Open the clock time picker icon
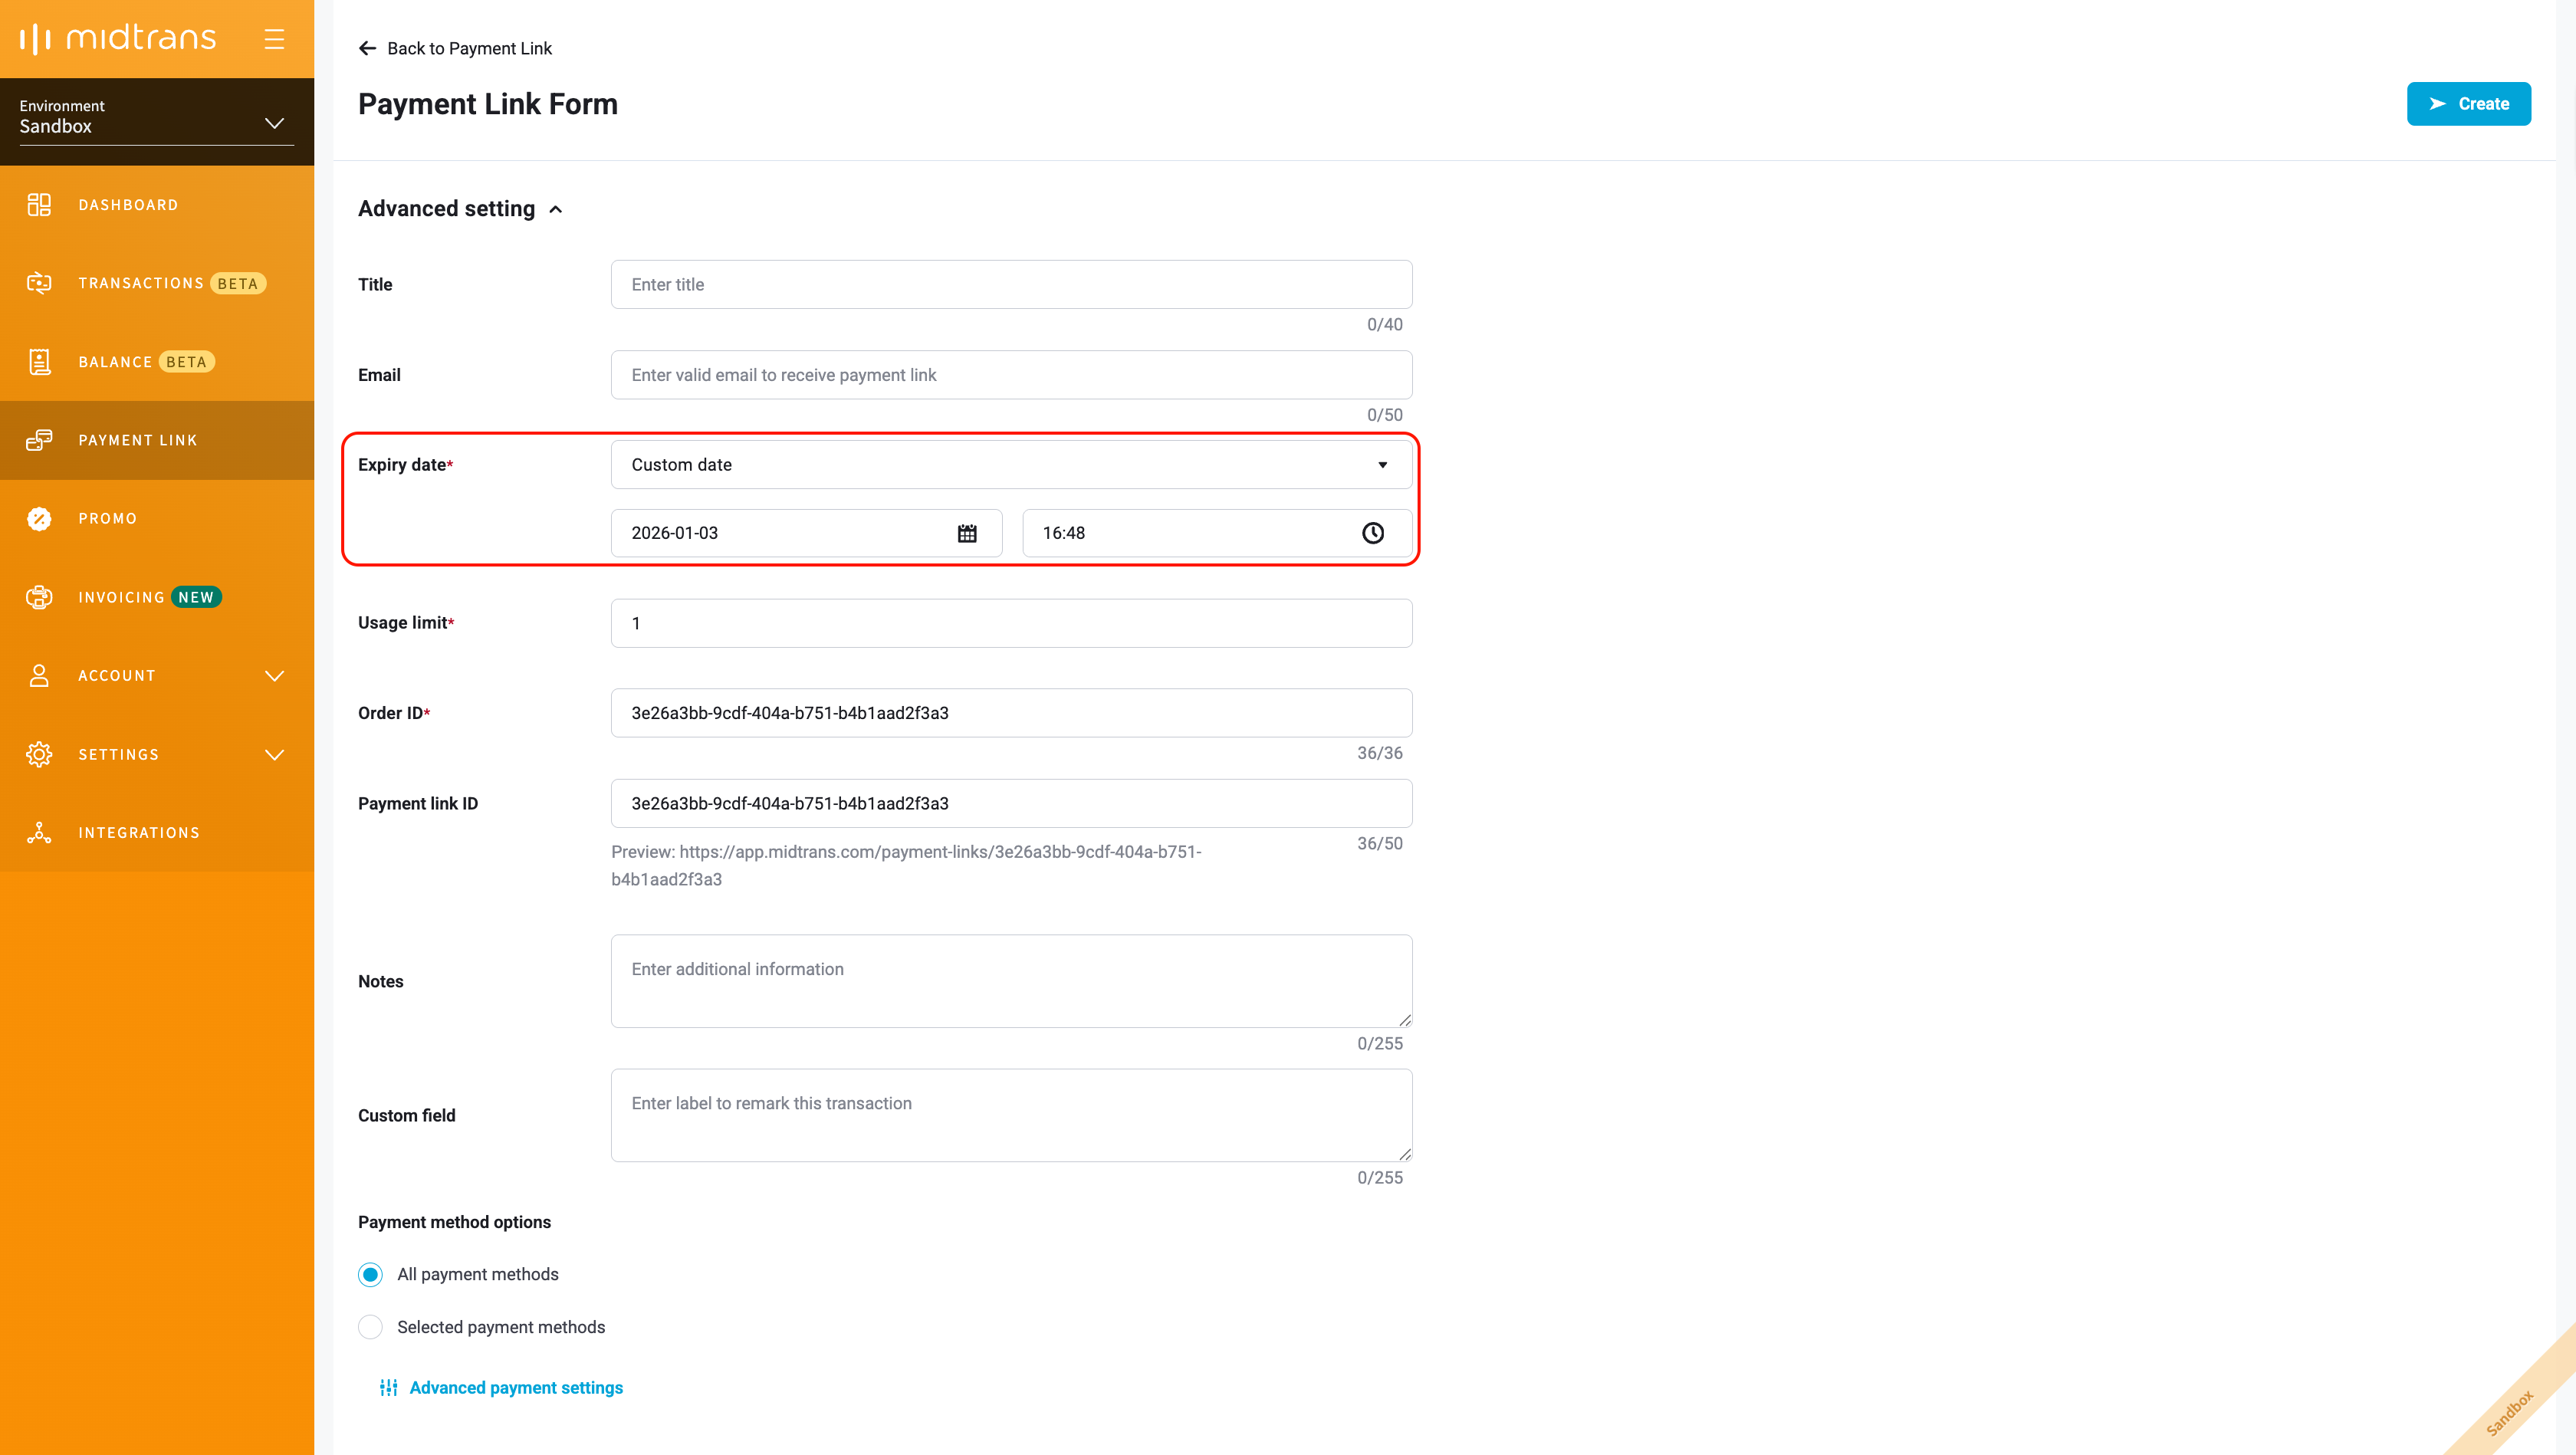The image size is (2576, 1455). (1372, 533)
